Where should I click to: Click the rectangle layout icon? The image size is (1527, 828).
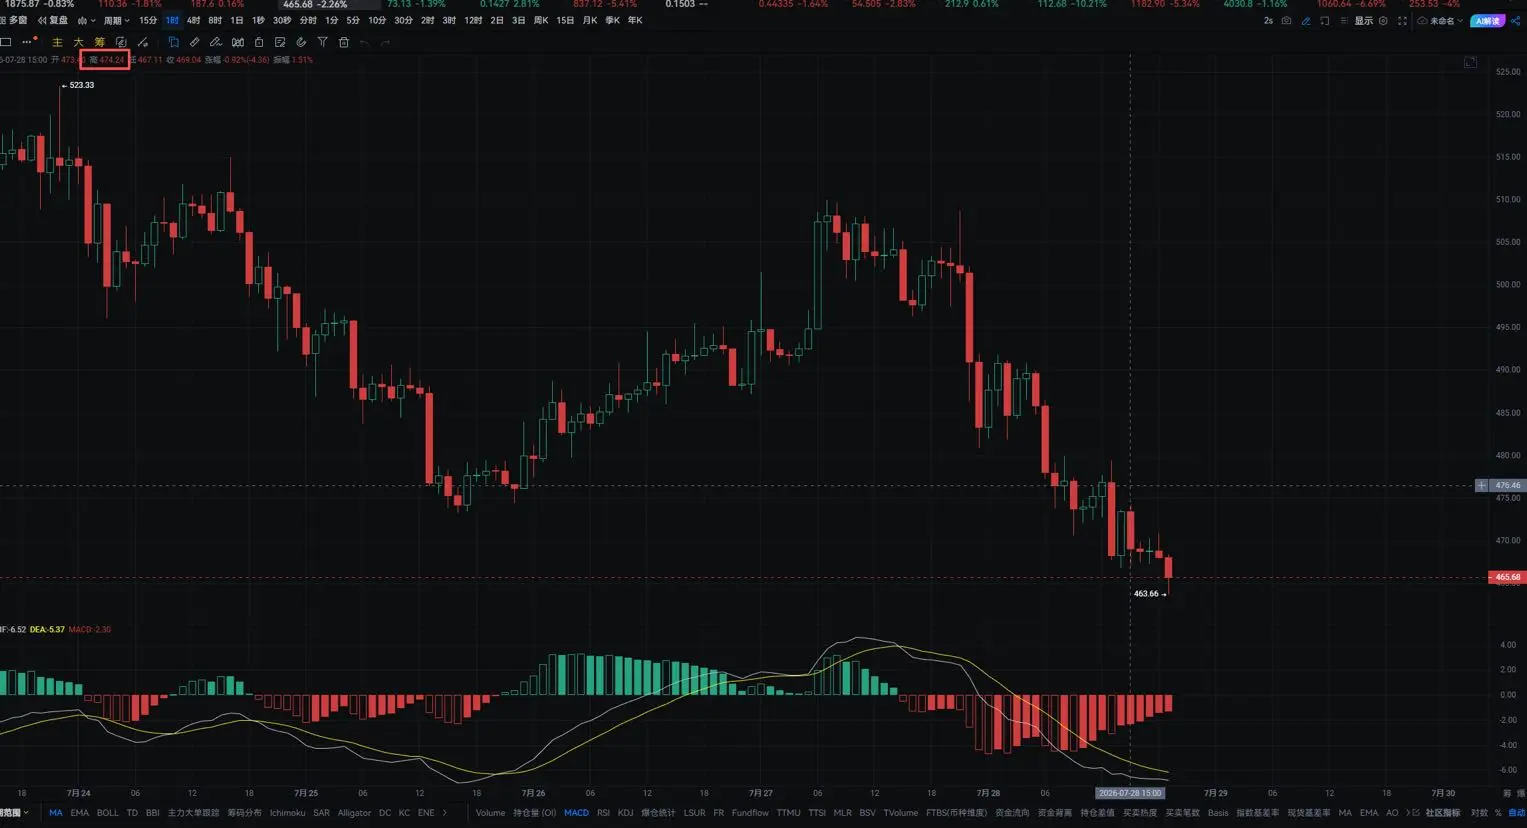click(6, 42)
